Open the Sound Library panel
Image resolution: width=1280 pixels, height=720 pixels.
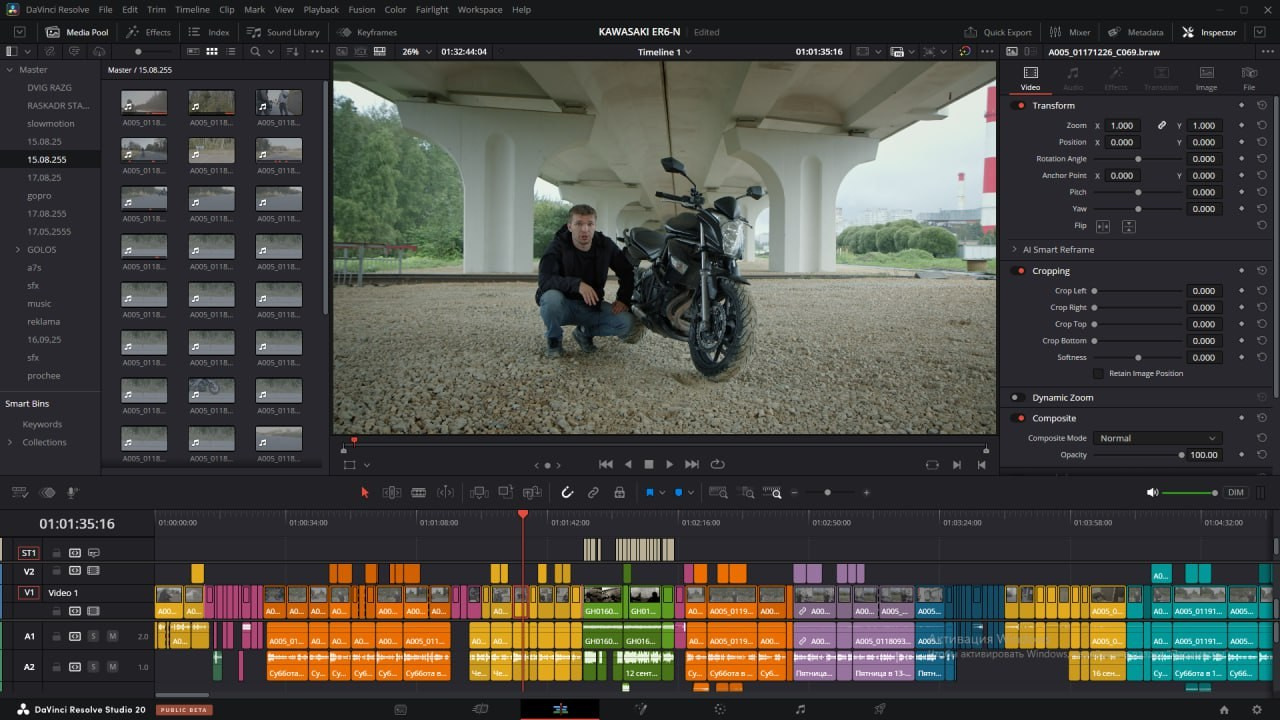coord(284,32)
